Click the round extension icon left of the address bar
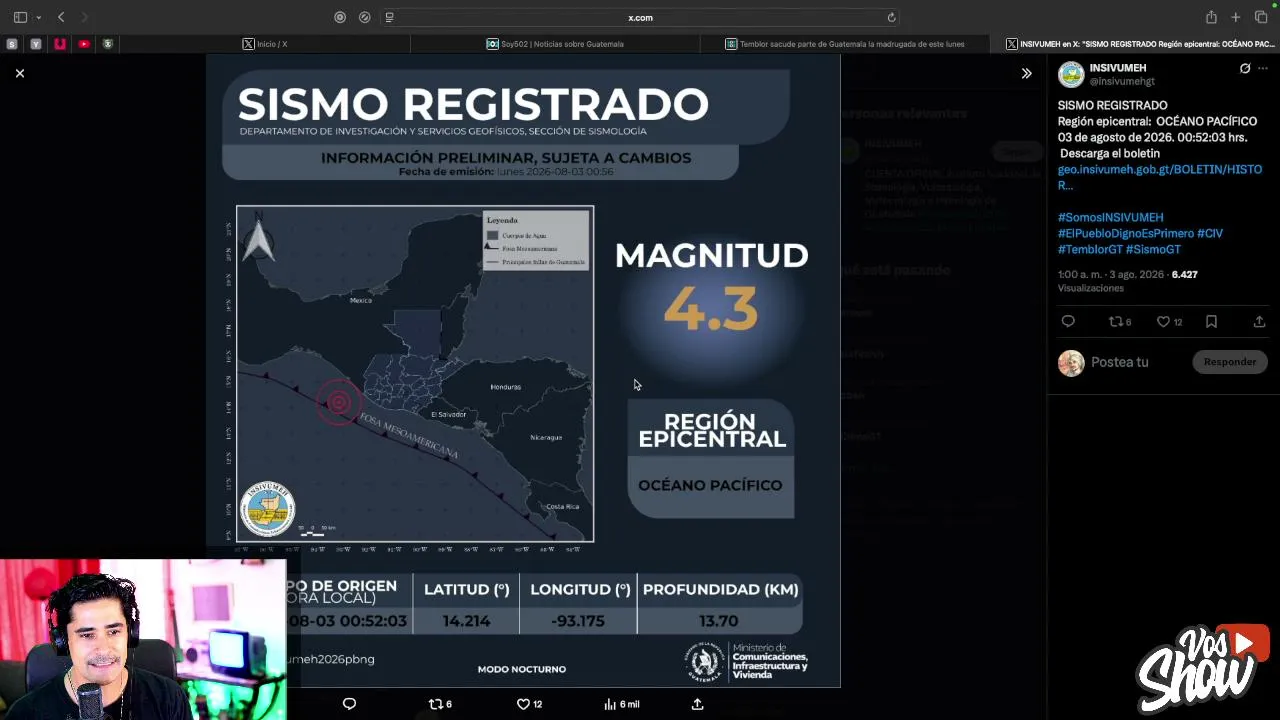Viewport: 1280px width, 720px height. click(x=340, y=17)
